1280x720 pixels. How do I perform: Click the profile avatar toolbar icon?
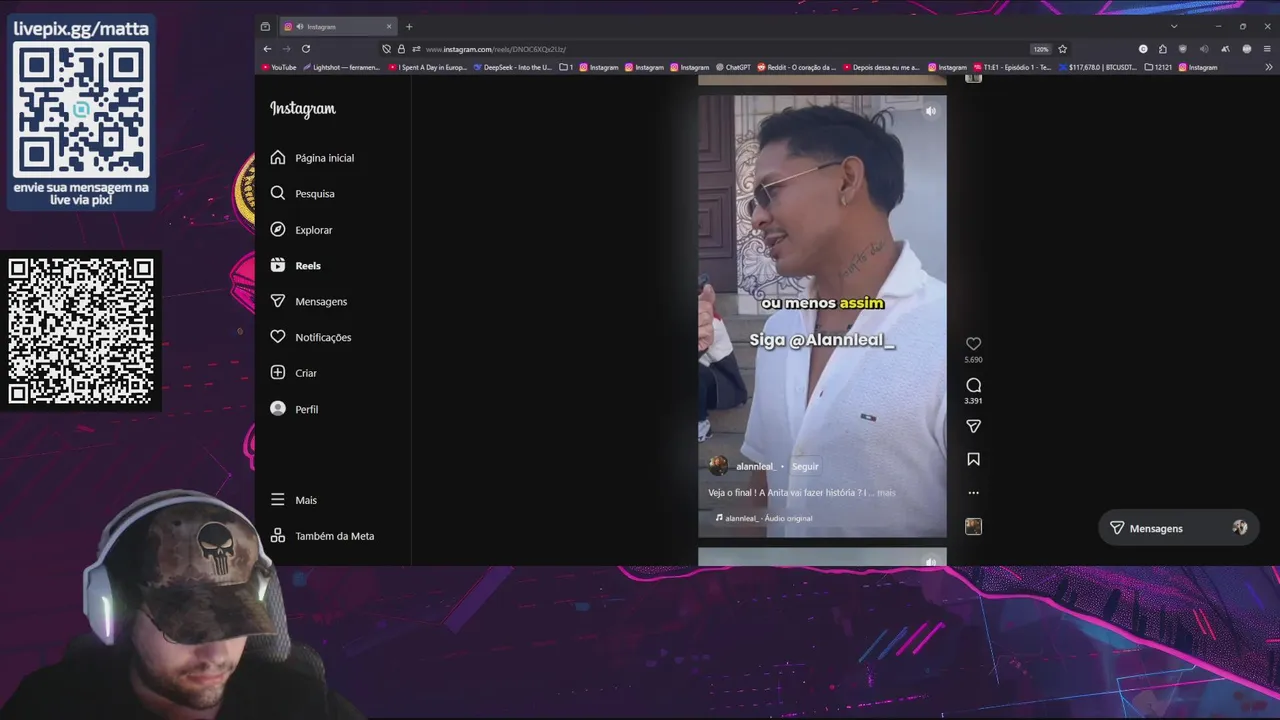pos(1246,49)
